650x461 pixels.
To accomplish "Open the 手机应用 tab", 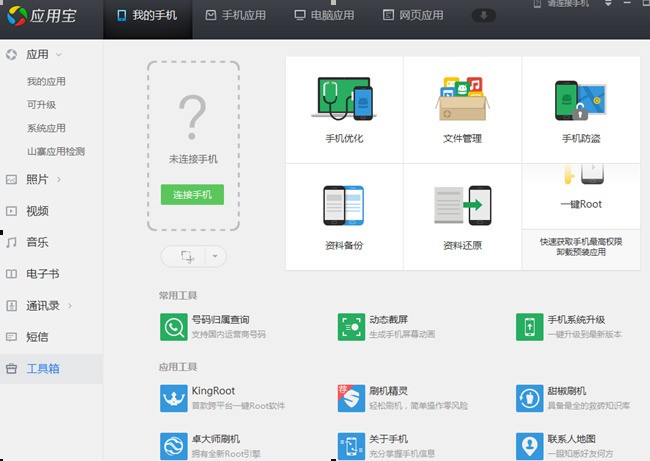I will click(x=235, y=16).
